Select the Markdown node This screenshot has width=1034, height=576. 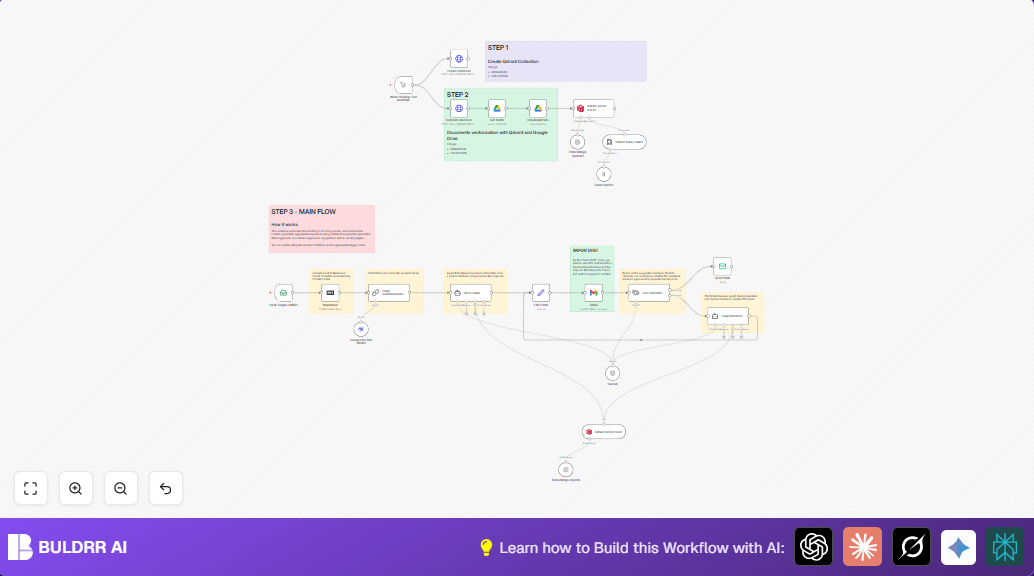coord(330,293)
